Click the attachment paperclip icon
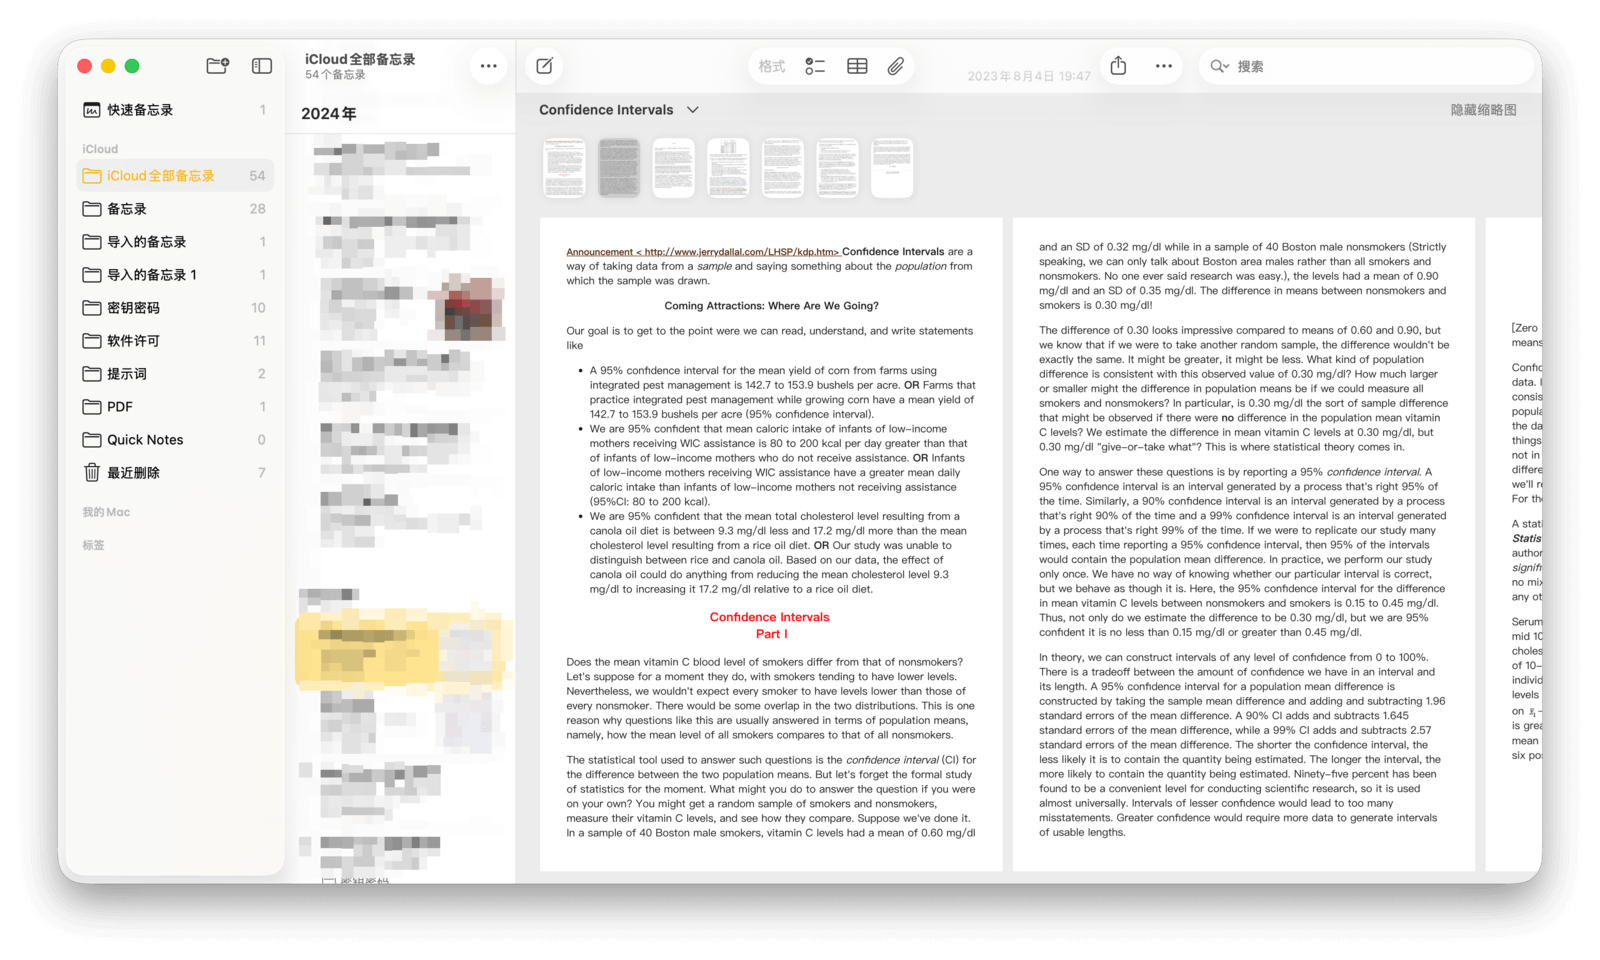 point(896,66)
